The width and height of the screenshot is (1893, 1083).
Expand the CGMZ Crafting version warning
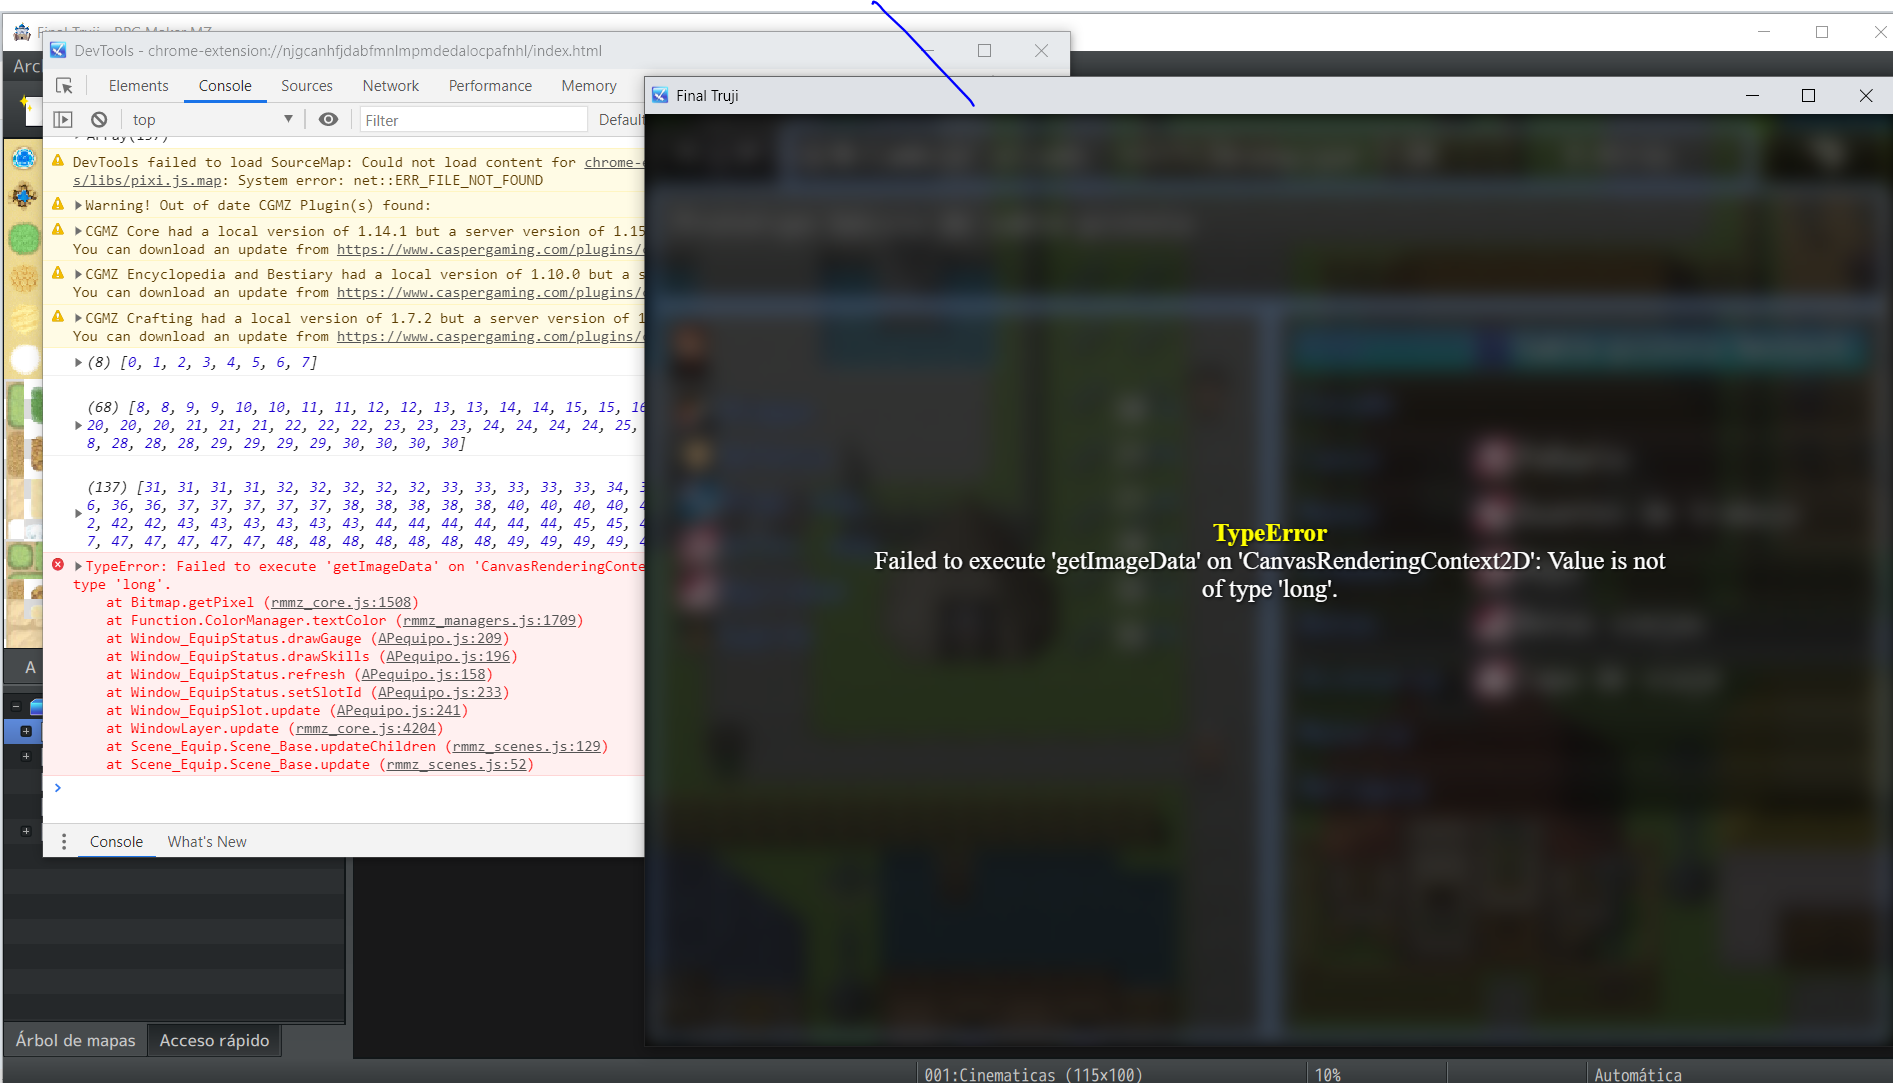(78, 318)
